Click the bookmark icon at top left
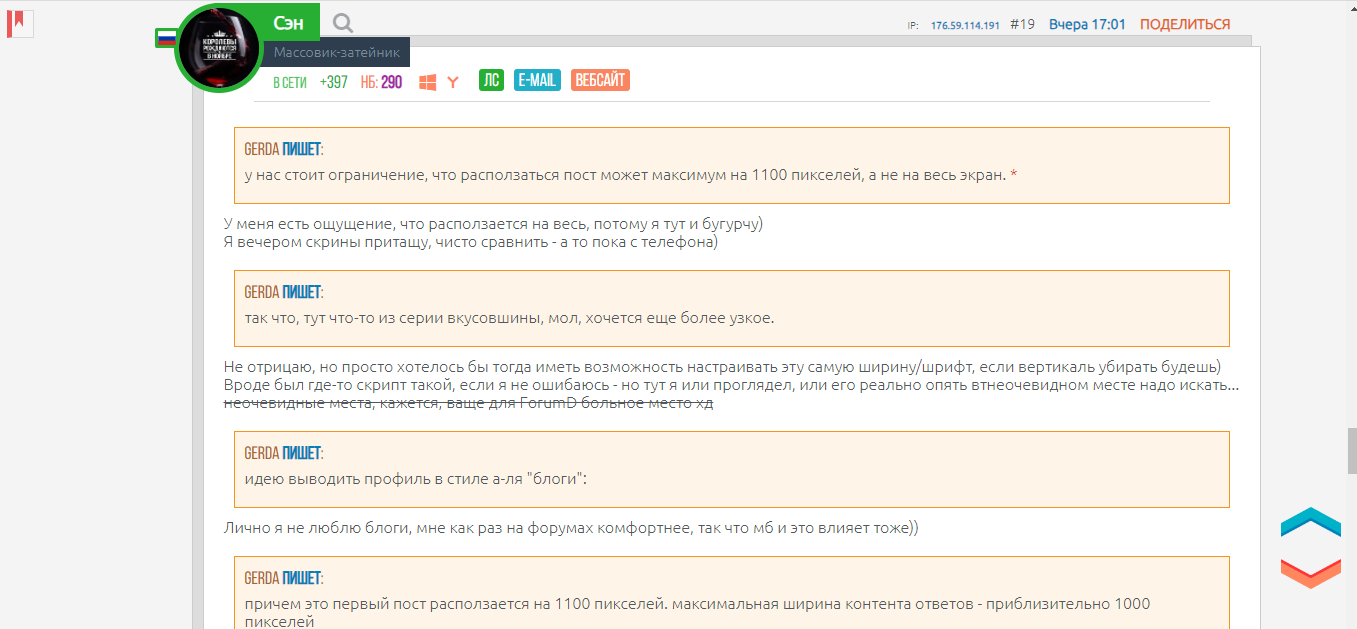1357x629 pixels. click(x=20, y=23)
